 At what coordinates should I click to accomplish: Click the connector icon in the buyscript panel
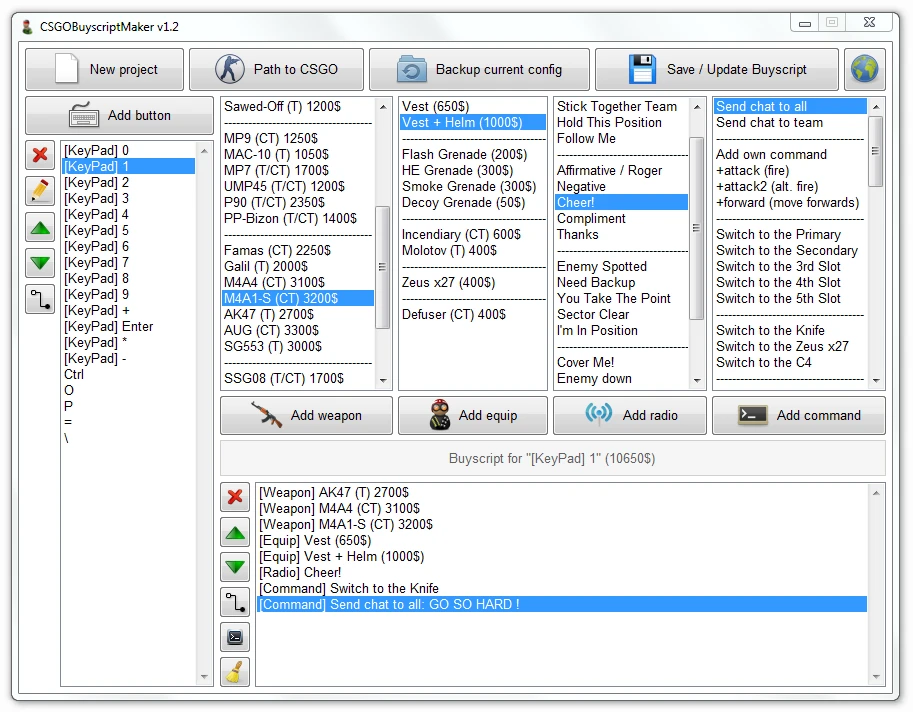coord(235,602)
